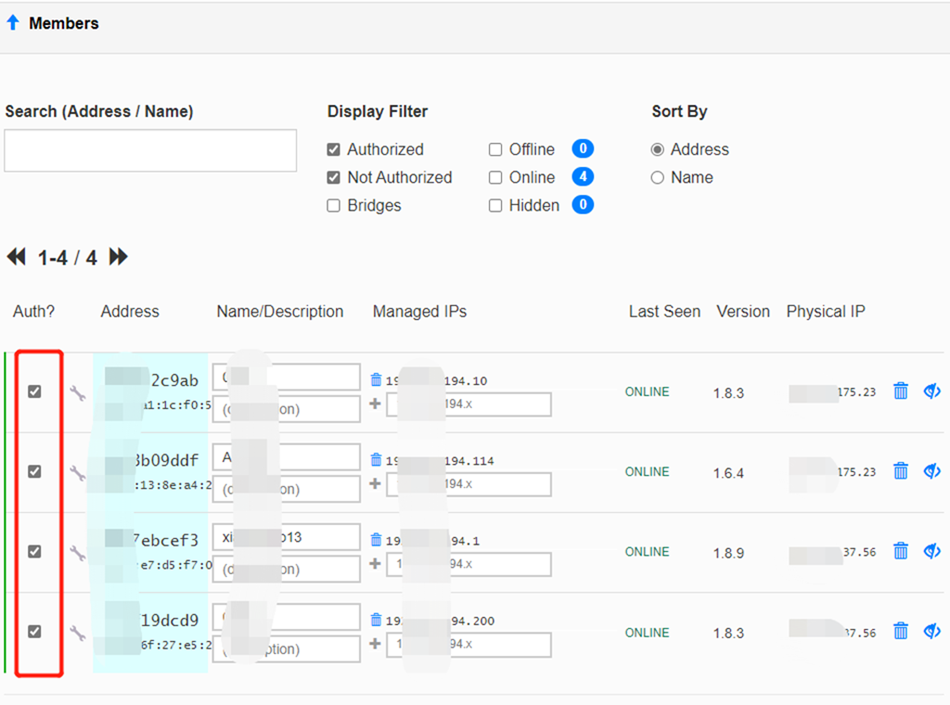The image size is (950, 705).
Task: Go to next page of members
Action: 118,257
